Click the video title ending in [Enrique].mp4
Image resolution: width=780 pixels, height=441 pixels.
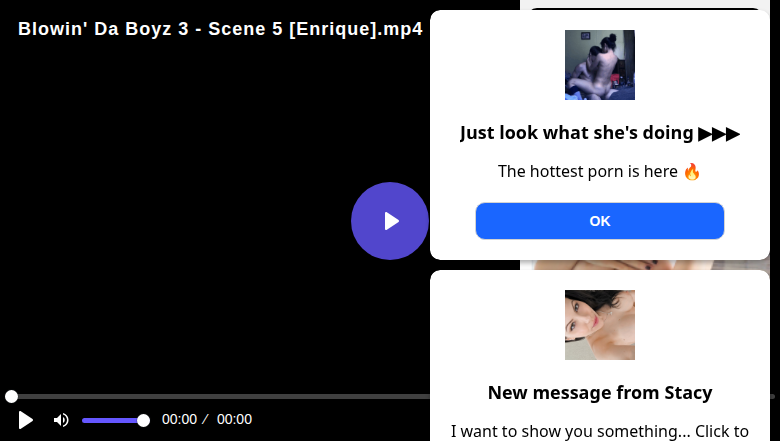coord(220,29)
